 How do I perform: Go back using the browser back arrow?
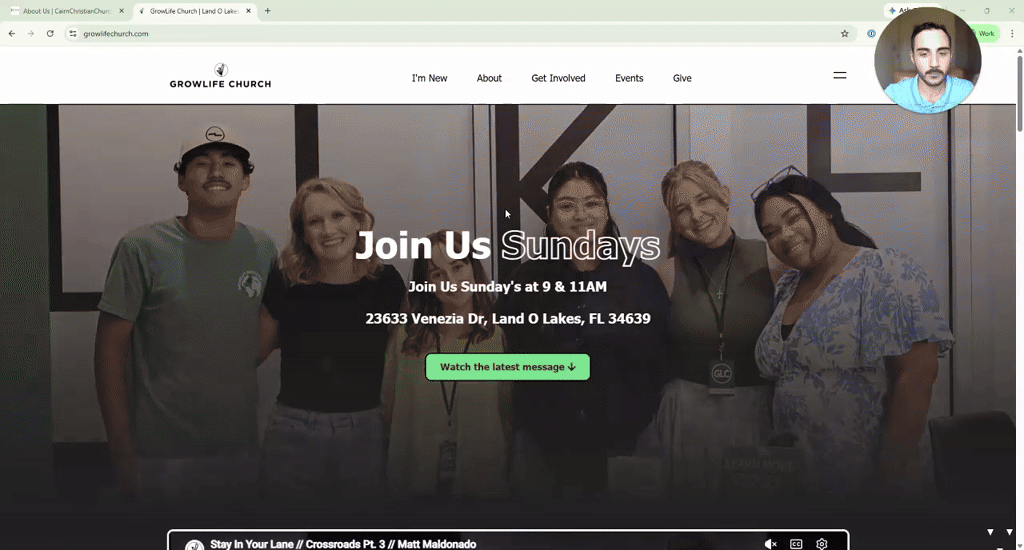[x=12, y=33]
